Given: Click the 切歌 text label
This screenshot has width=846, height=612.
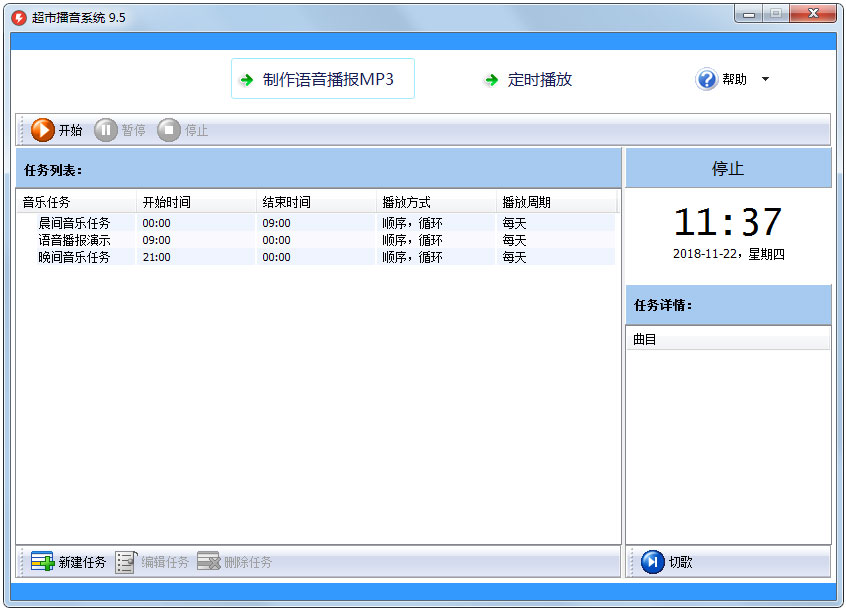Looking at the screenshot, I should [x=680, y=562].
